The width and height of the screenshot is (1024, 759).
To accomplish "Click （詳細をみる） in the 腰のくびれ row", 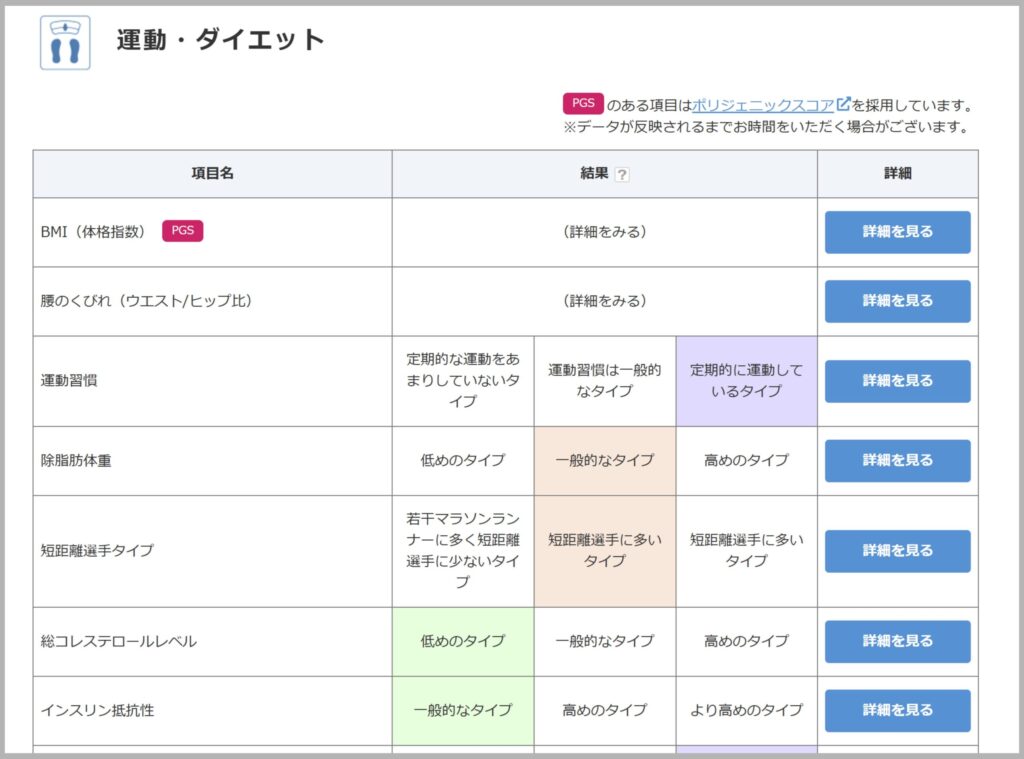I will (x=605, y=301).
